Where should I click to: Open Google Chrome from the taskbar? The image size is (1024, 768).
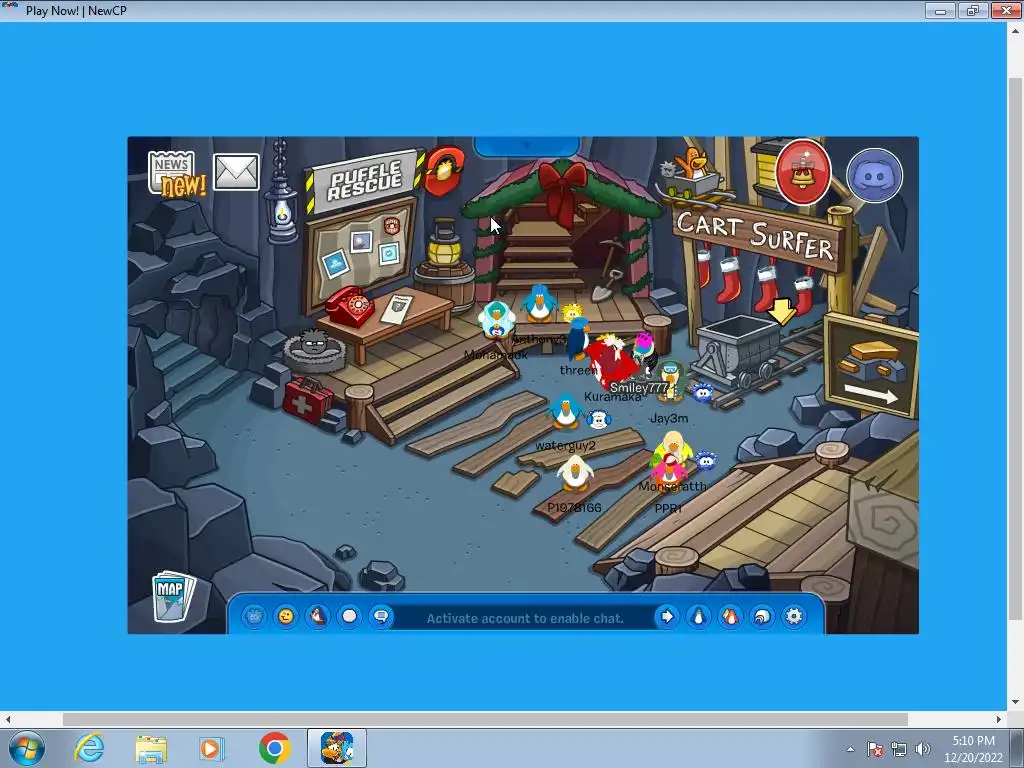(274, 748)
